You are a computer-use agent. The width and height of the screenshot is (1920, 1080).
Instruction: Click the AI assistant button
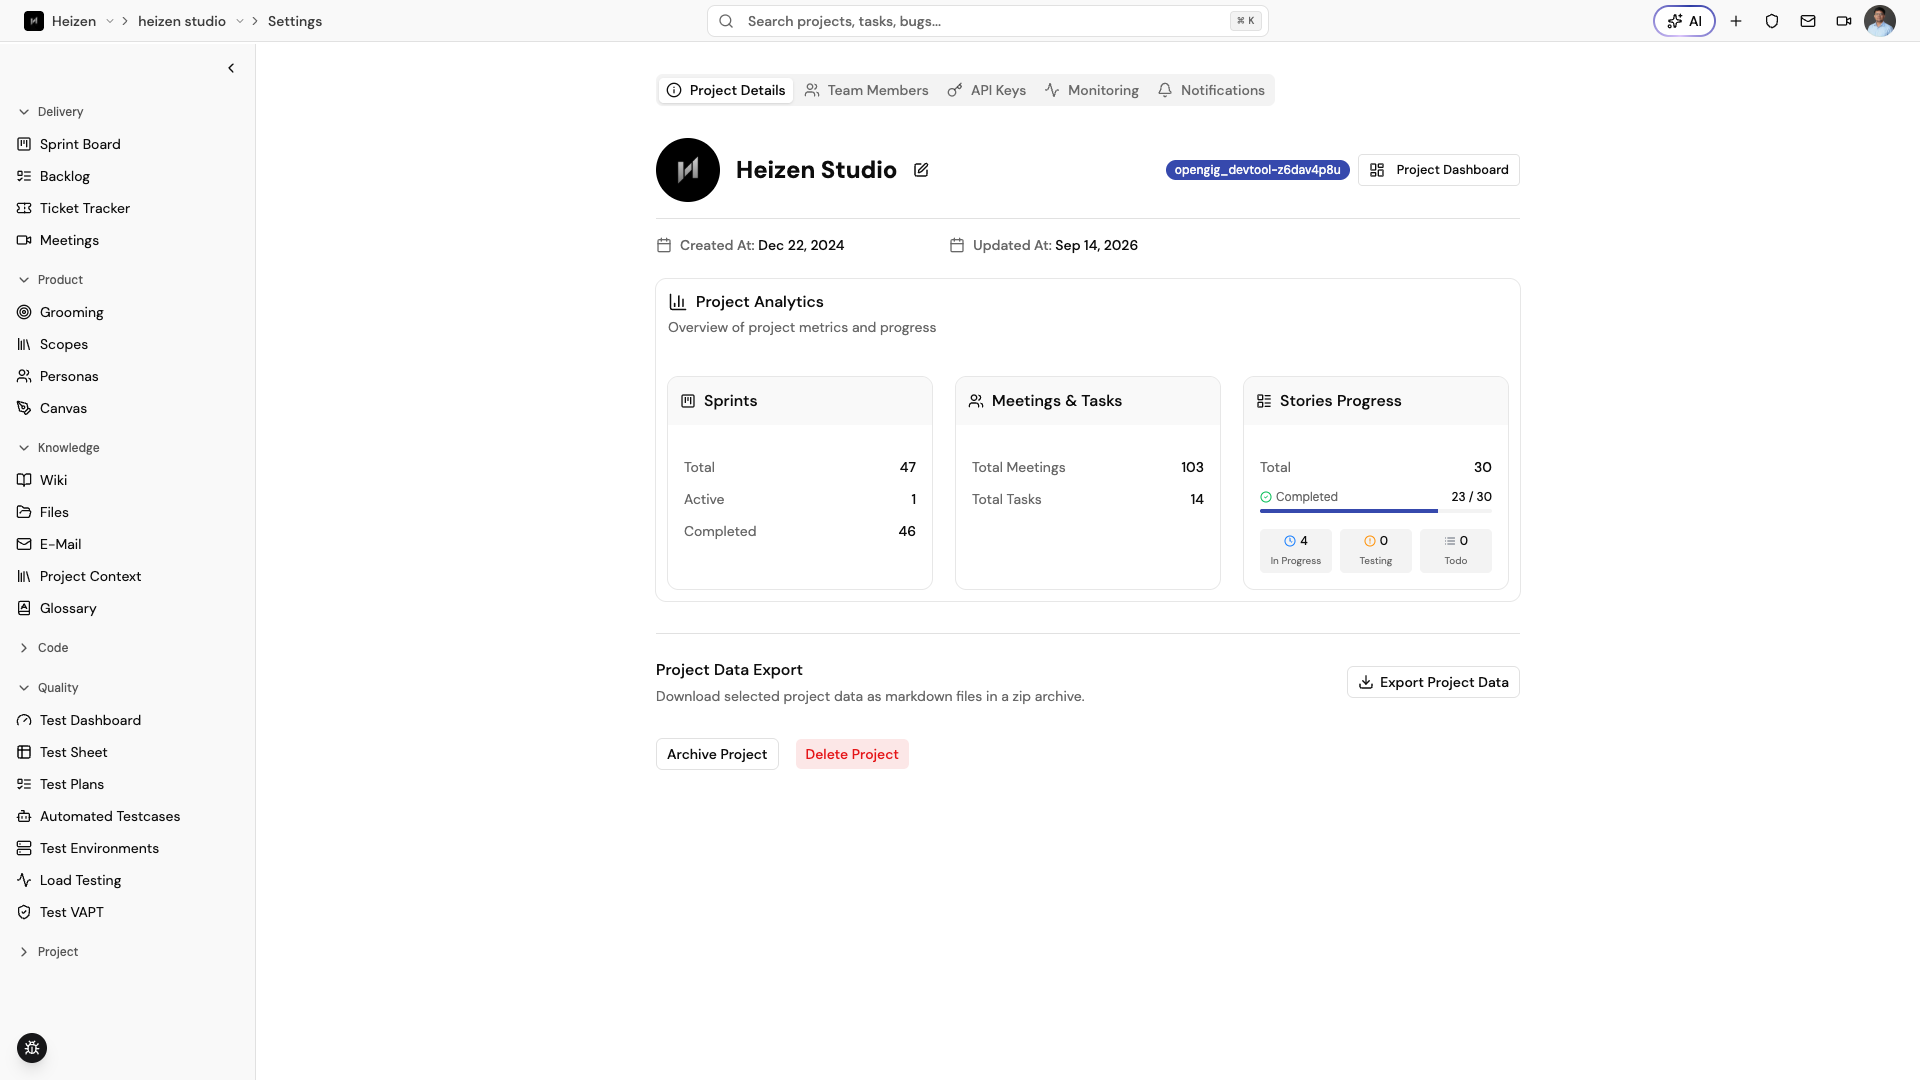pyautogui.click(x=1684, y=21)
